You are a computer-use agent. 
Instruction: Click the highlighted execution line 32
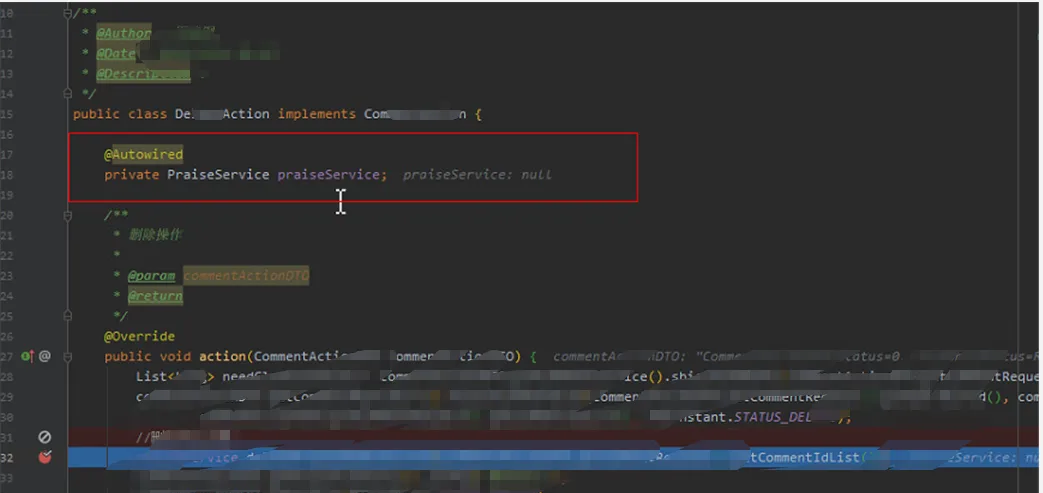pyautogui.click(x=555, y=458)
